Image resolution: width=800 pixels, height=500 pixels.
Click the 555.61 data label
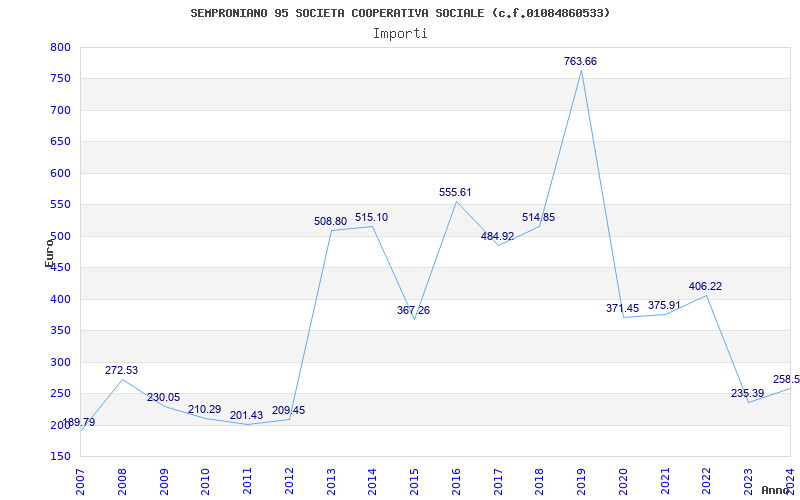click(x=455, y=192)
